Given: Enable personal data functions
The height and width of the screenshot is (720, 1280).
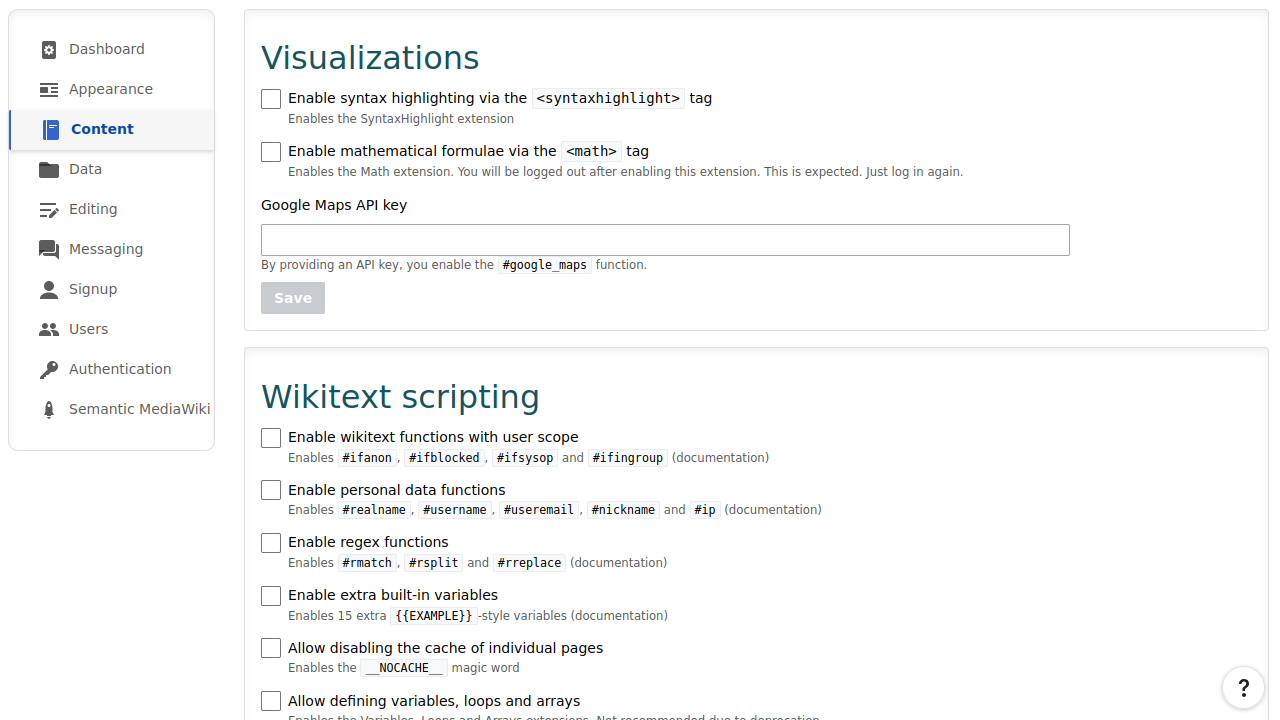Looking at the screenshot, I should tap(270, 490).
